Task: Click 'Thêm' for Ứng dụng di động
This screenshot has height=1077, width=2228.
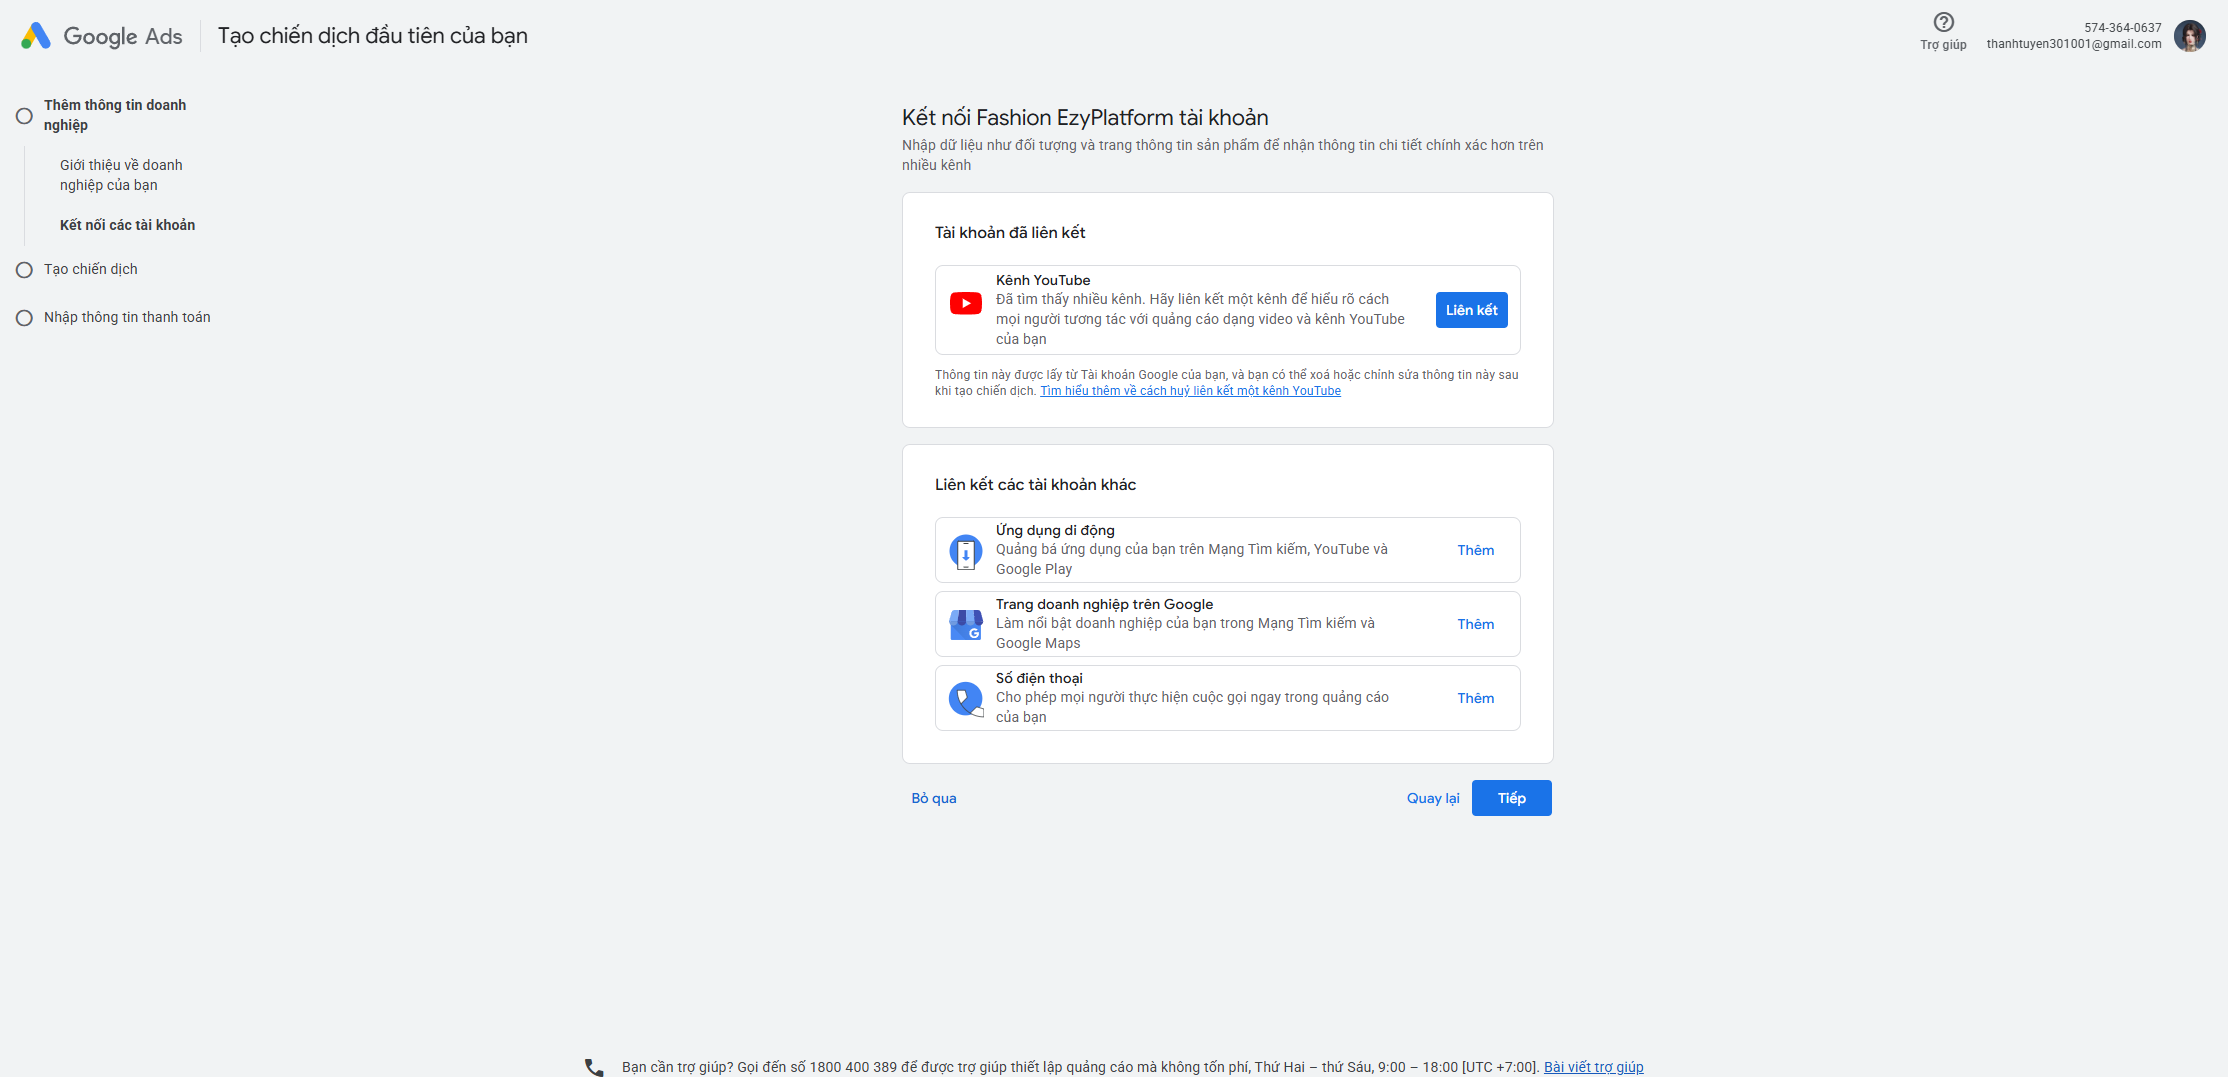Action: click(1476, 550)
